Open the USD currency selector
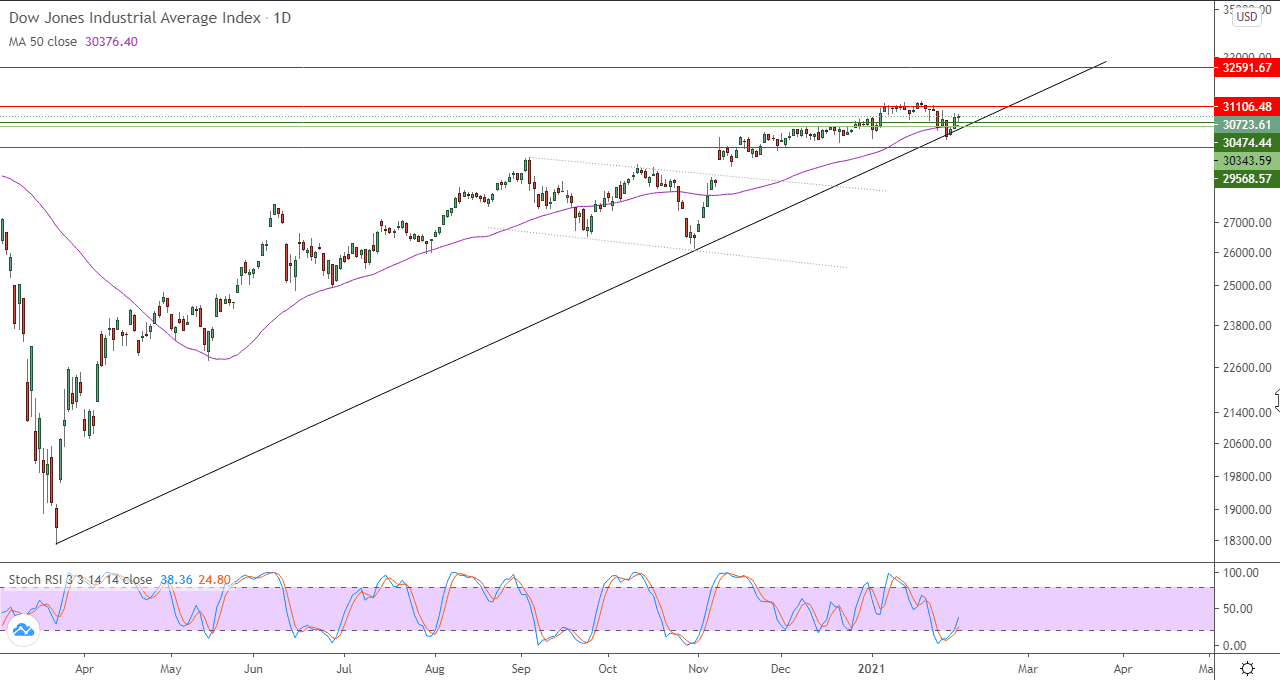Screen dimensions: 1280x680 click(x=1246, y=16)
